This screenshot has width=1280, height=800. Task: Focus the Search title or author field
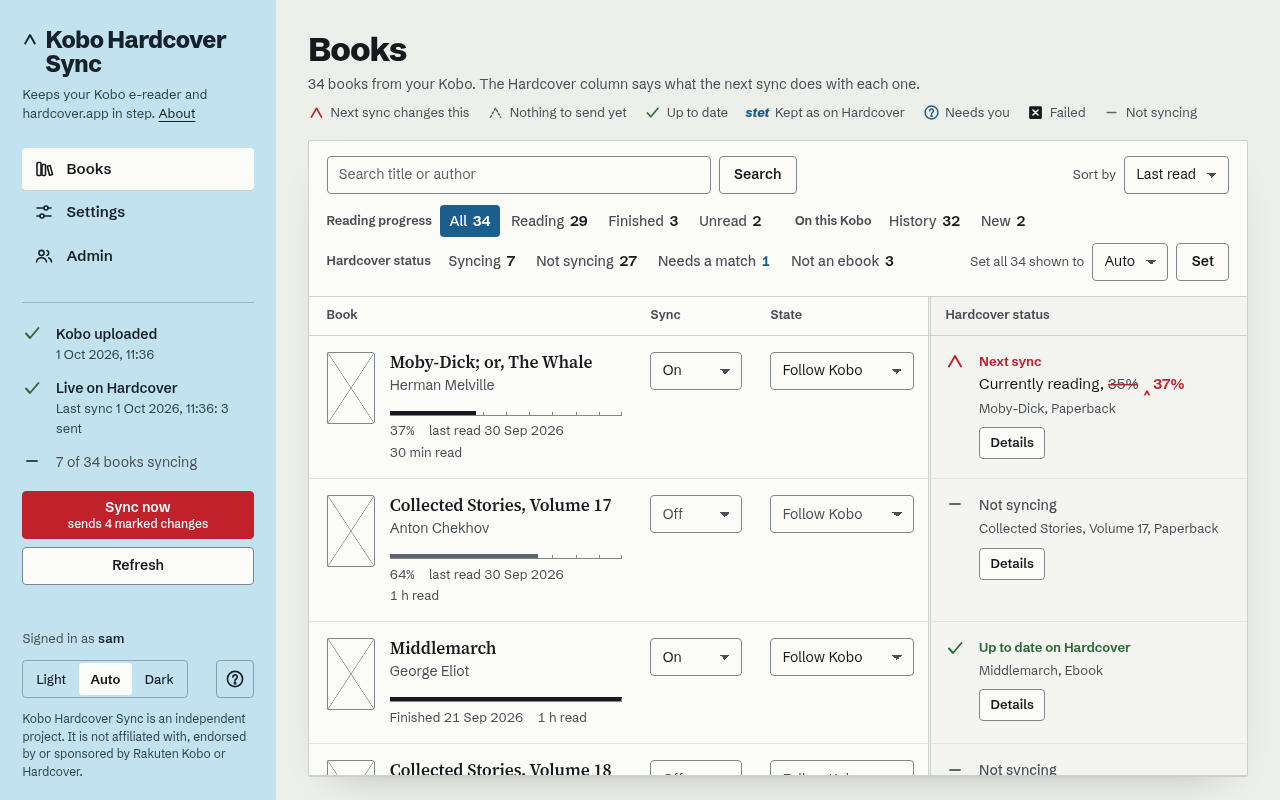[519, 174]
